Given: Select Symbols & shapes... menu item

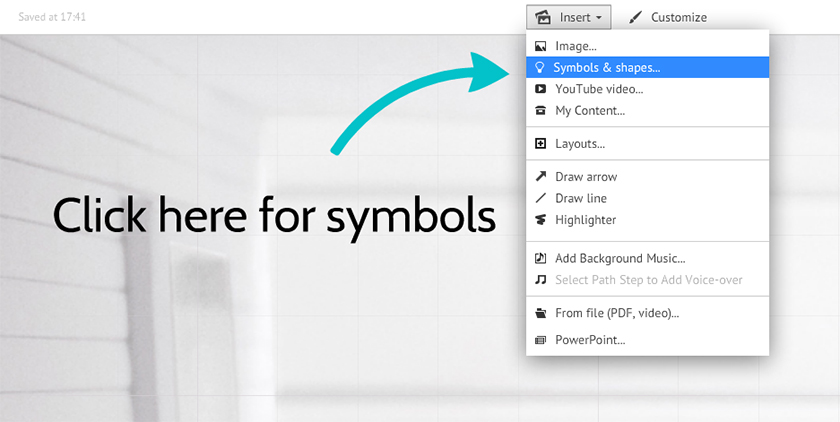Looking at the screenshot, I should click(x=647, y=67).
